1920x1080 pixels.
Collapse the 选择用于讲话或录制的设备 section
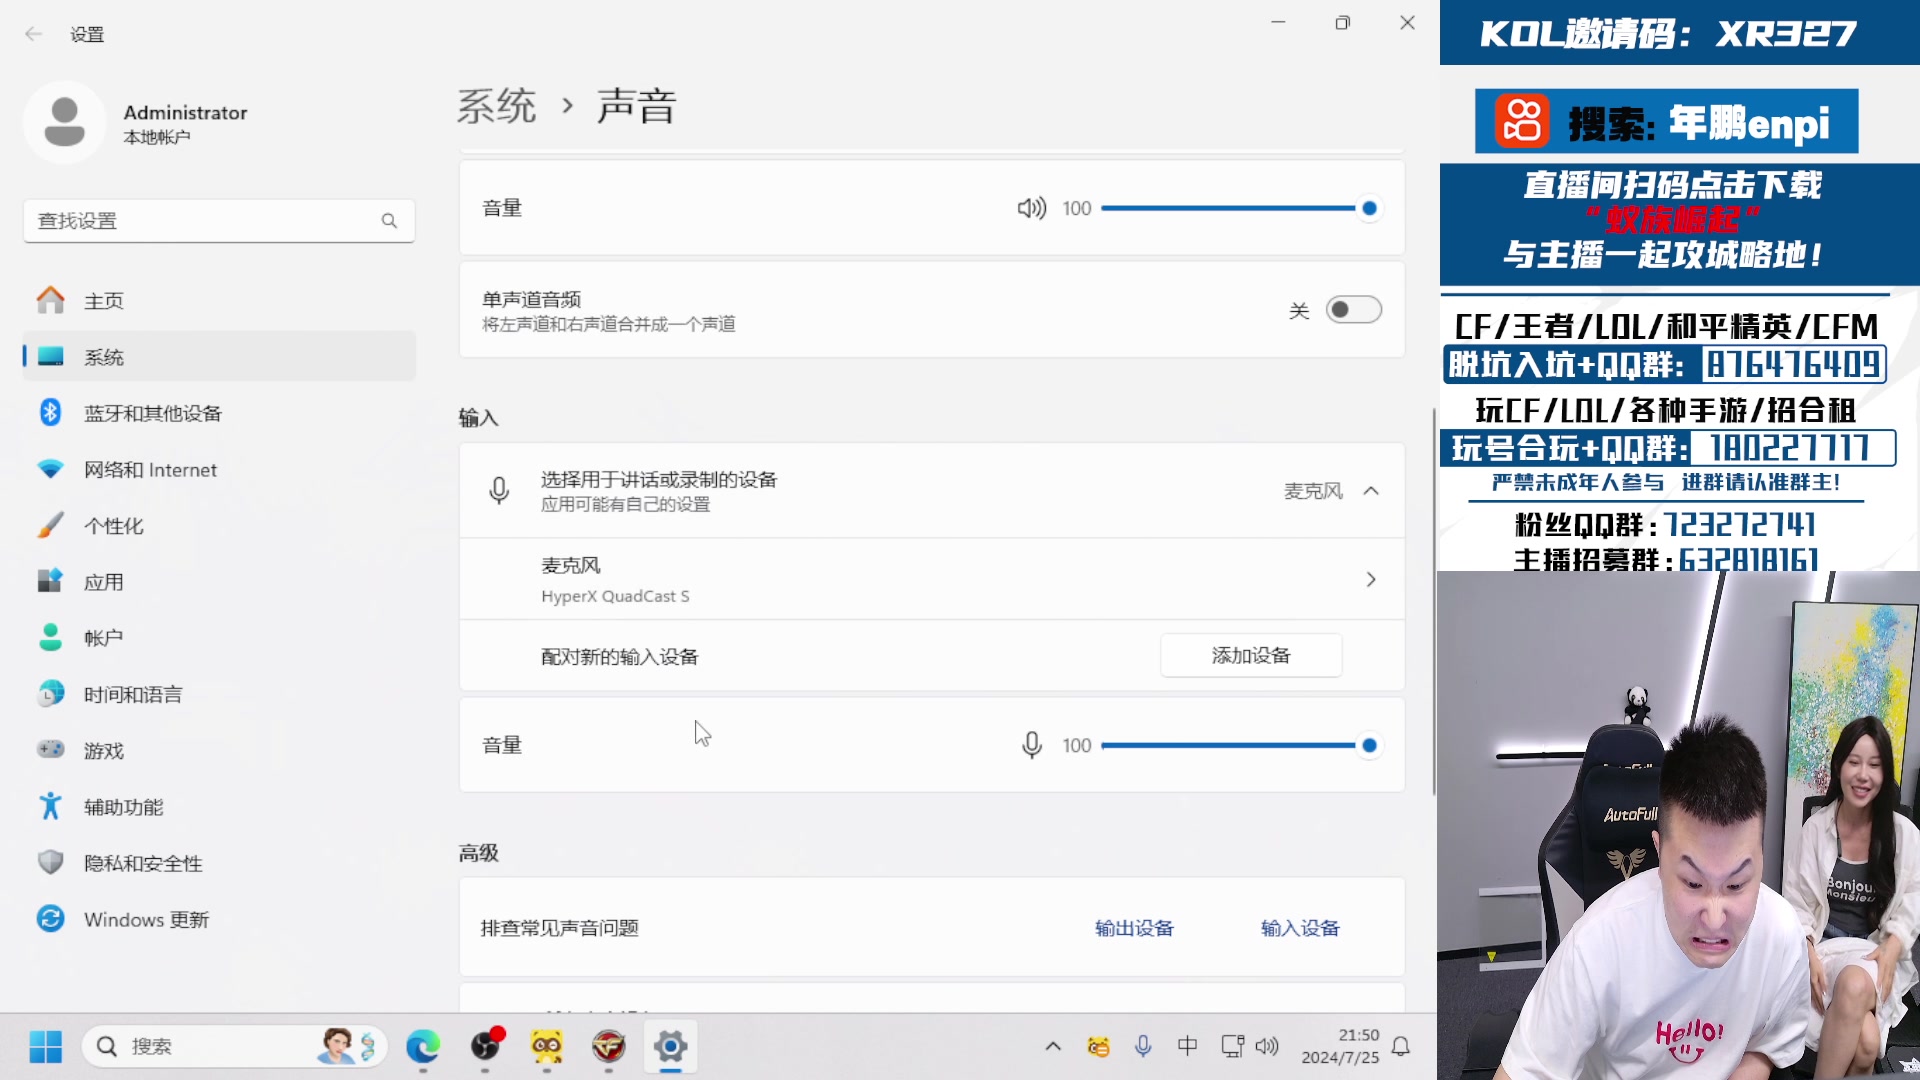click(x=1371, y=491)
